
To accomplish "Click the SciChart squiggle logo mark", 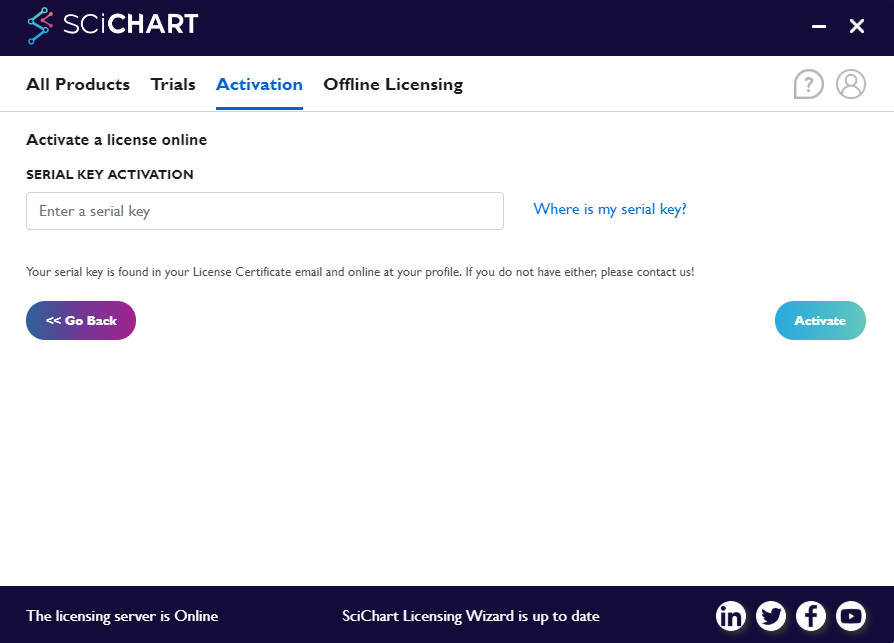I will (40, 25).
